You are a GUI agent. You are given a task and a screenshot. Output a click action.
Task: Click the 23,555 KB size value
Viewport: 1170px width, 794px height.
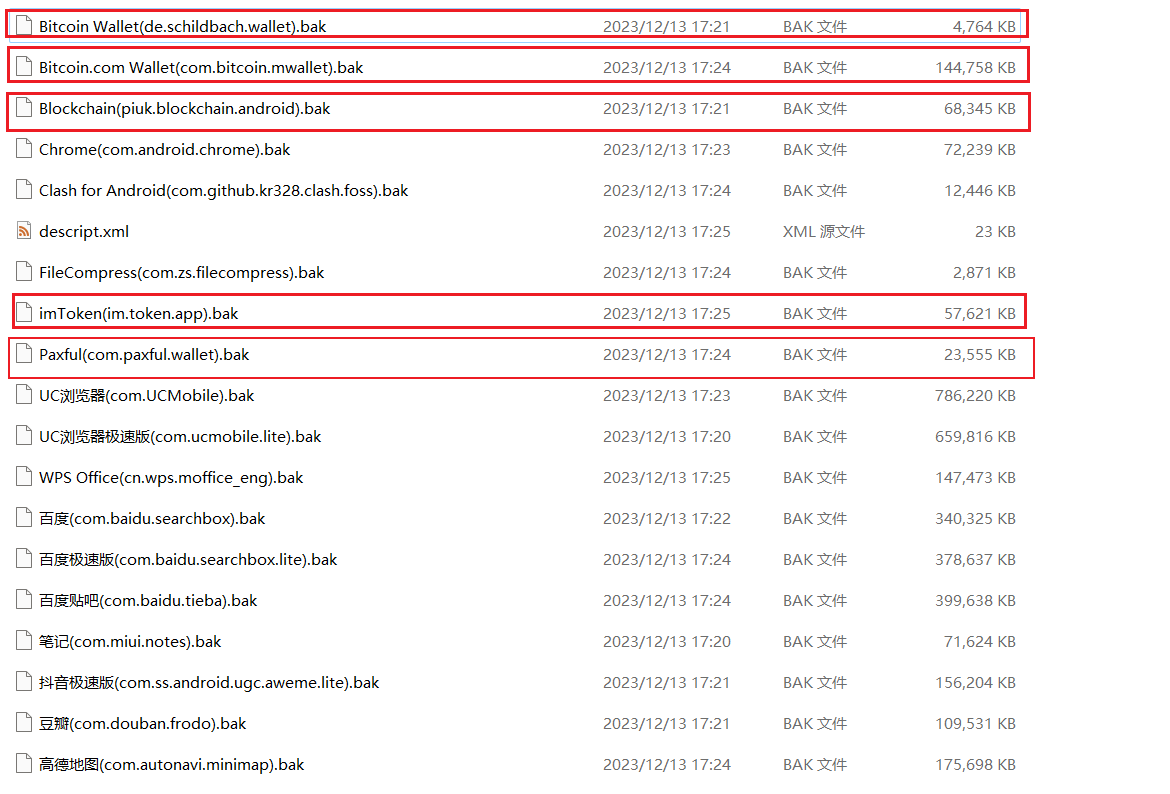point(980,355)
